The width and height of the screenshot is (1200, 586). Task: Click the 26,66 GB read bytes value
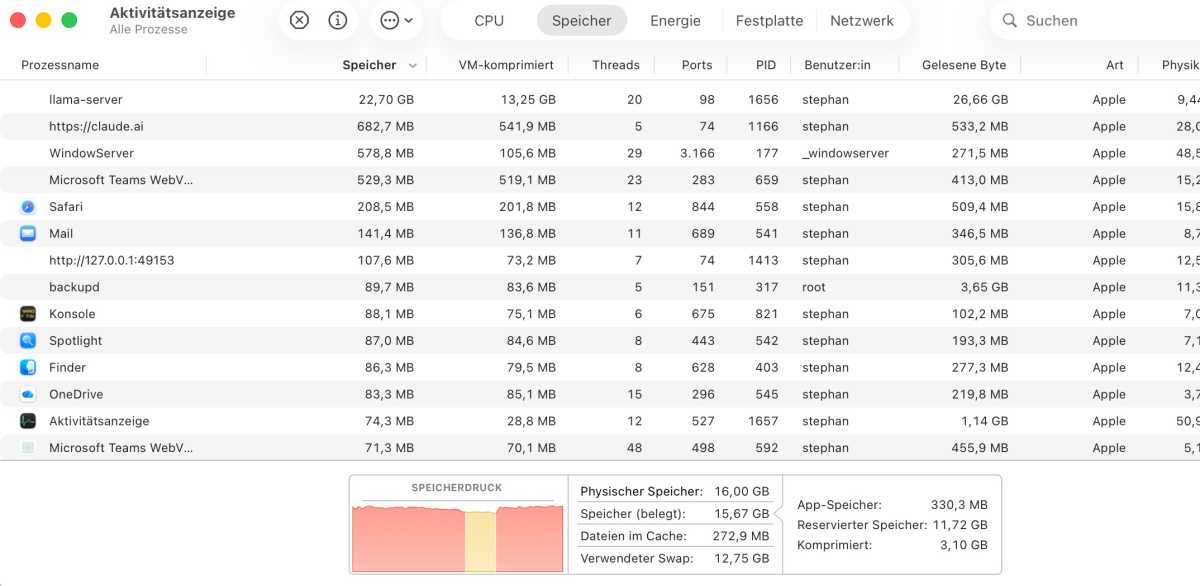(980, 100)
